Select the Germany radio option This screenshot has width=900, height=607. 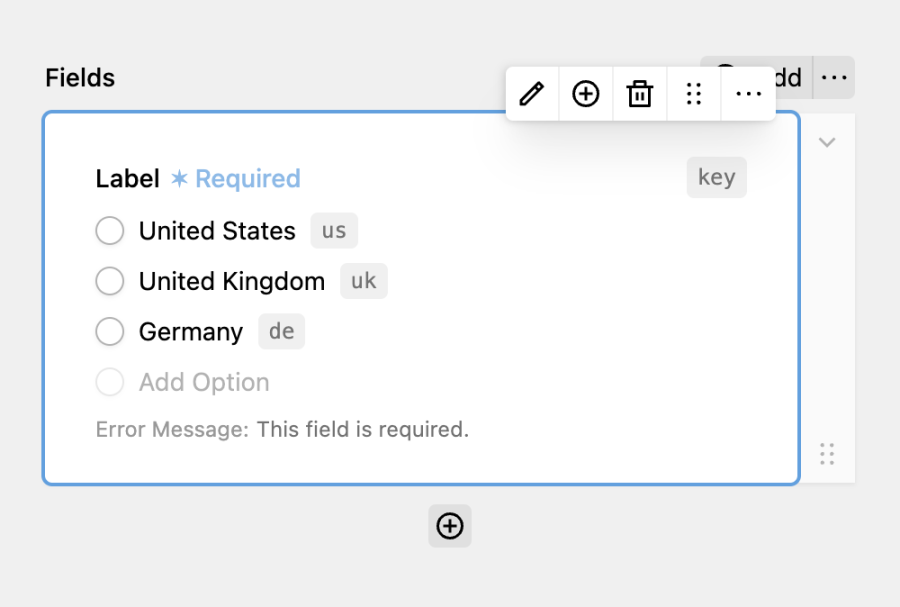point(110,332)
